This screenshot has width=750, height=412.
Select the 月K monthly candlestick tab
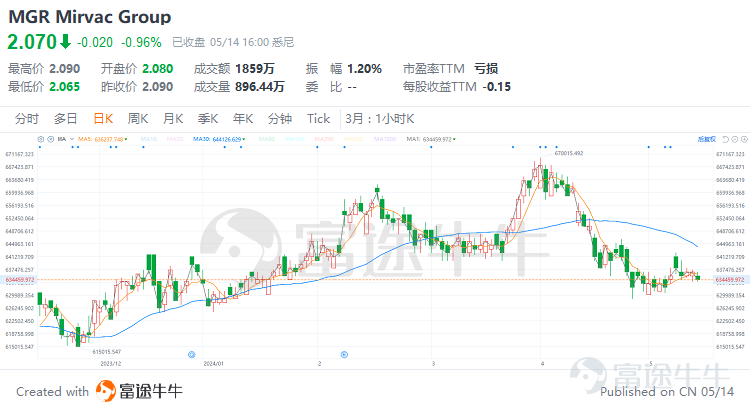[x=173, y=119]
